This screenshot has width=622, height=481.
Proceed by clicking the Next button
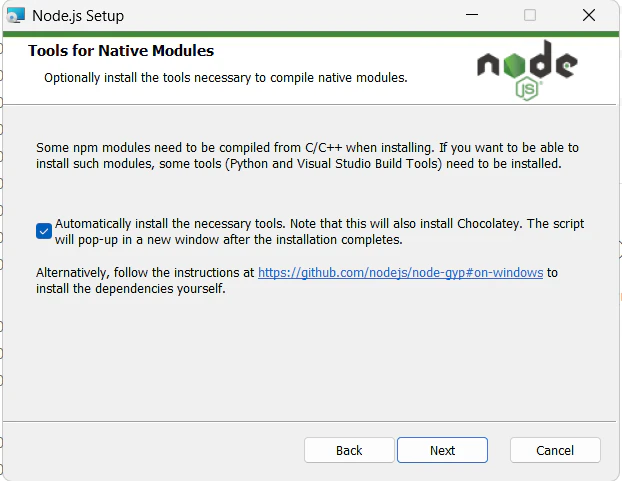(442, 450)
